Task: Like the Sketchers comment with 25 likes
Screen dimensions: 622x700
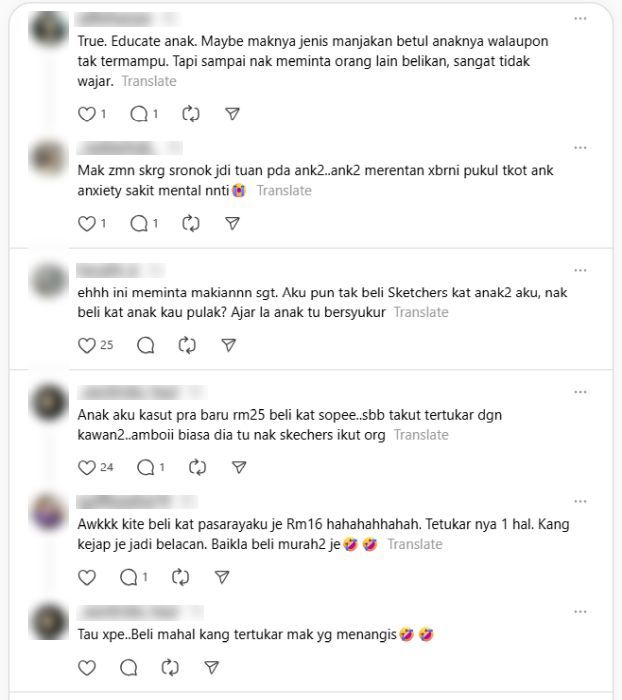Action: (x=87, y=345)
